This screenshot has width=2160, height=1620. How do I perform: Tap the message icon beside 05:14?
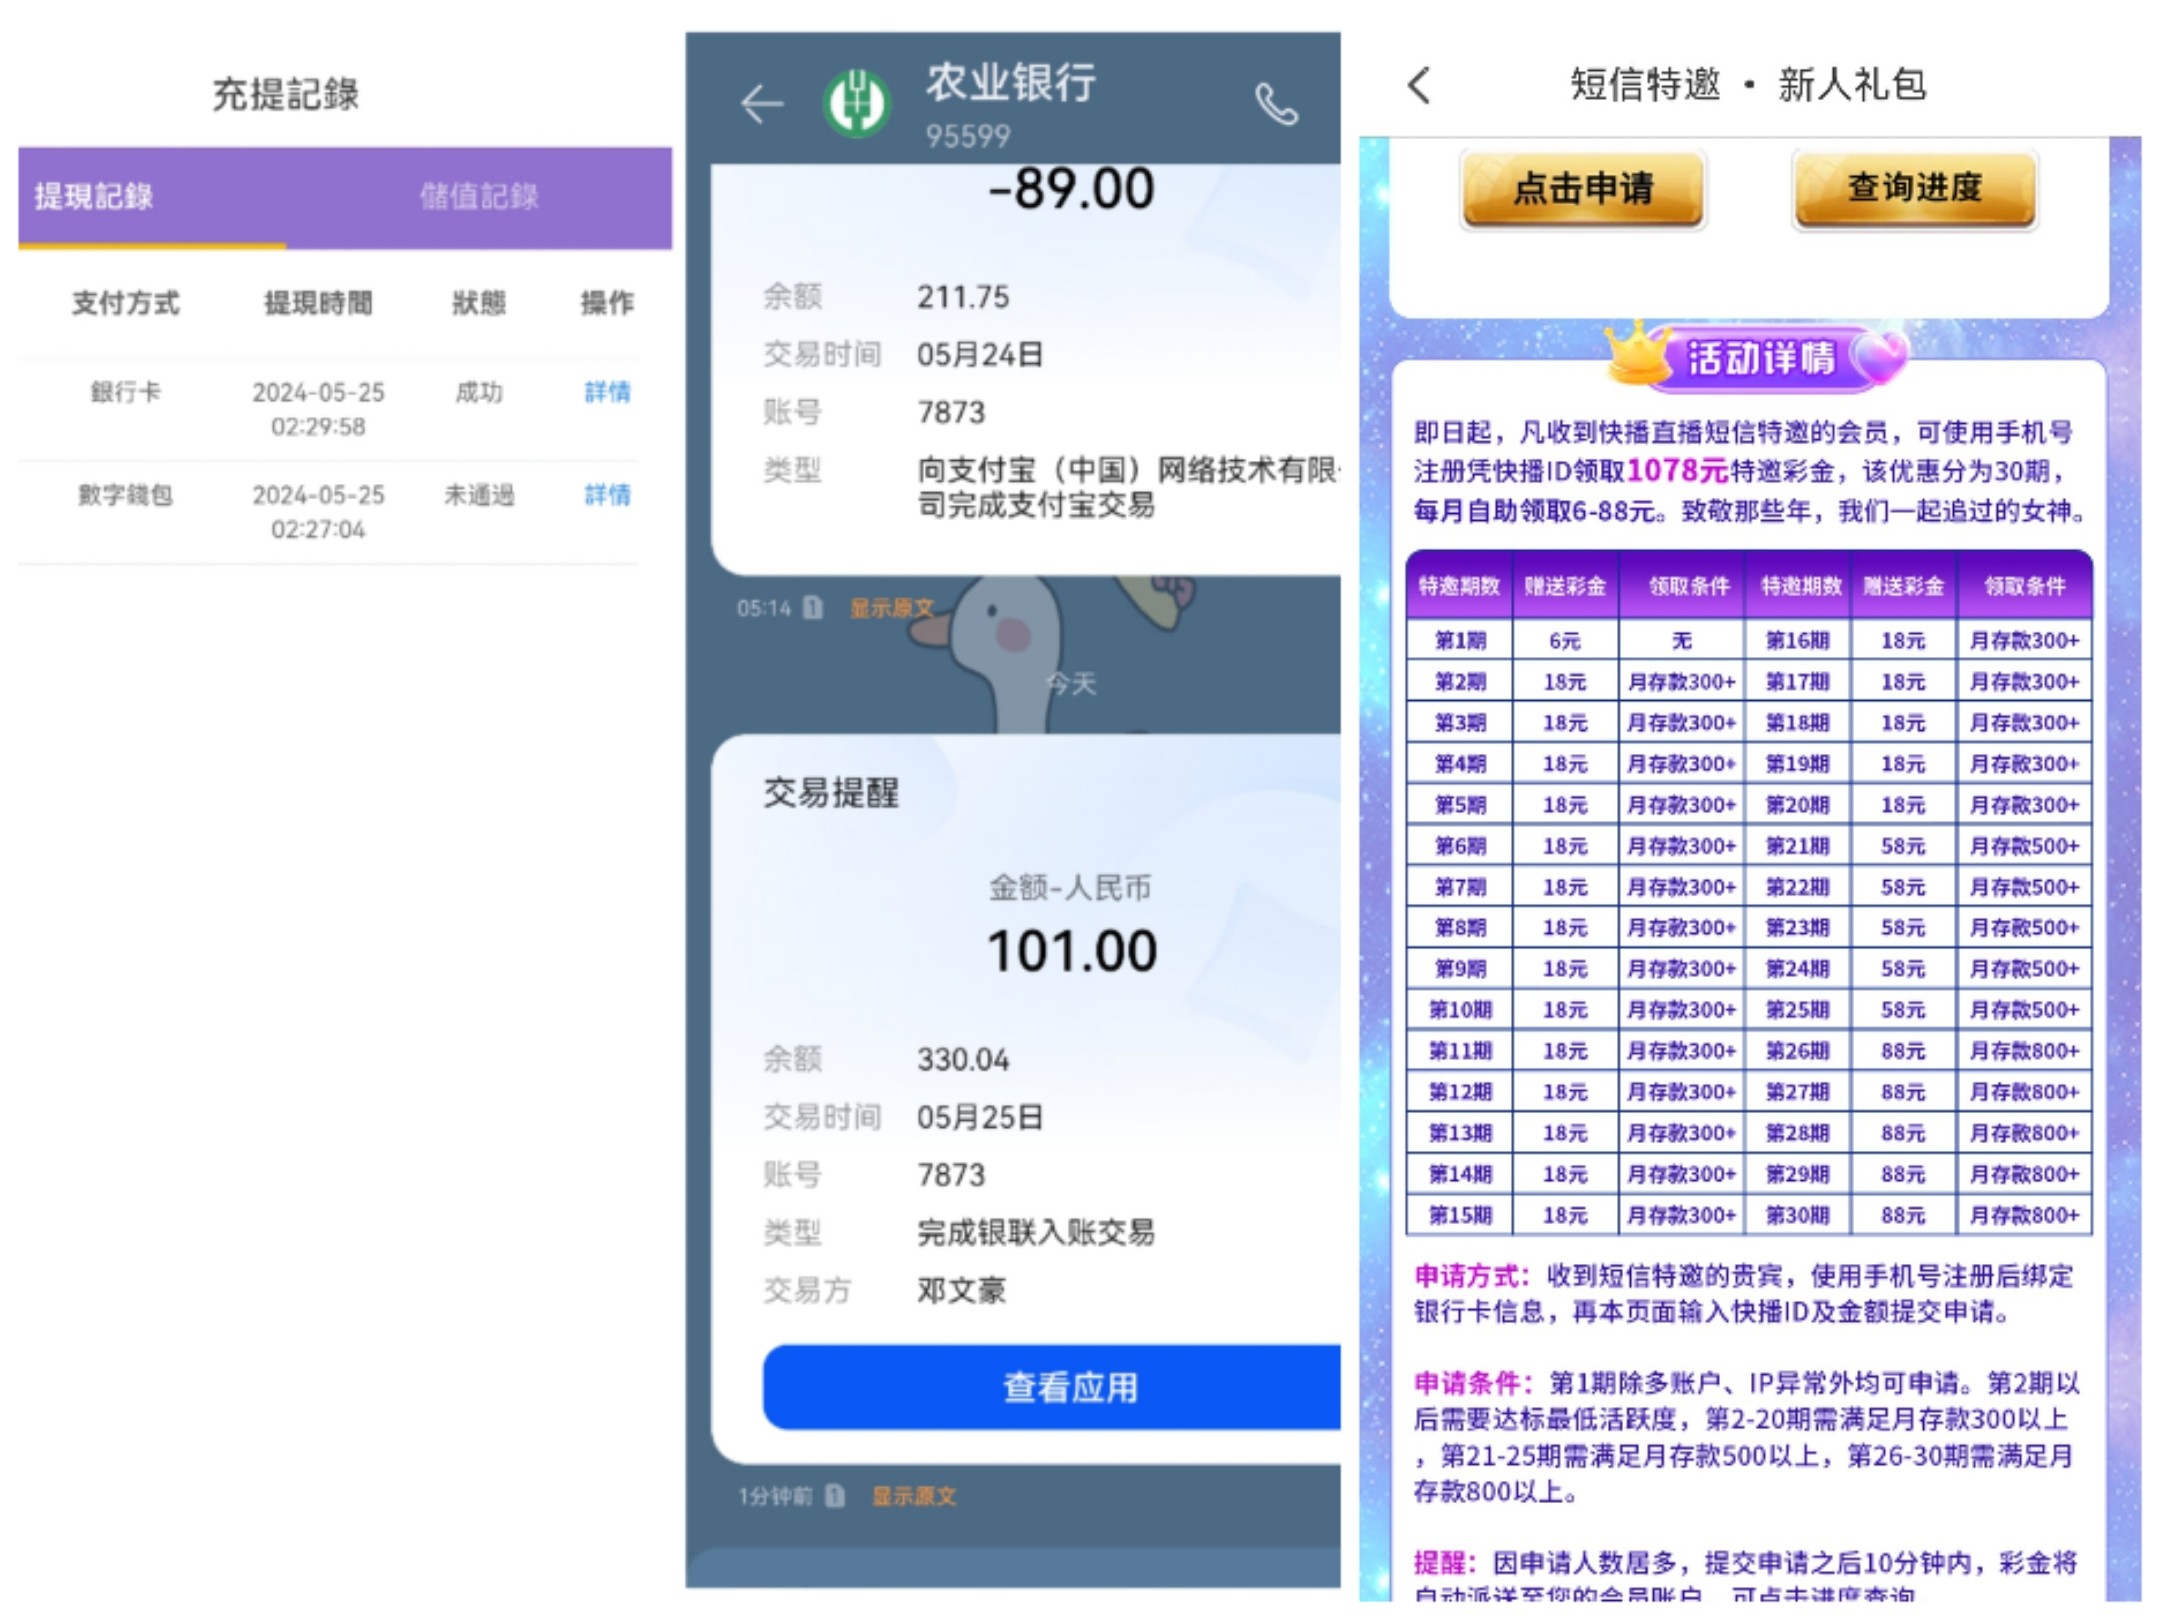pos(813,608)
